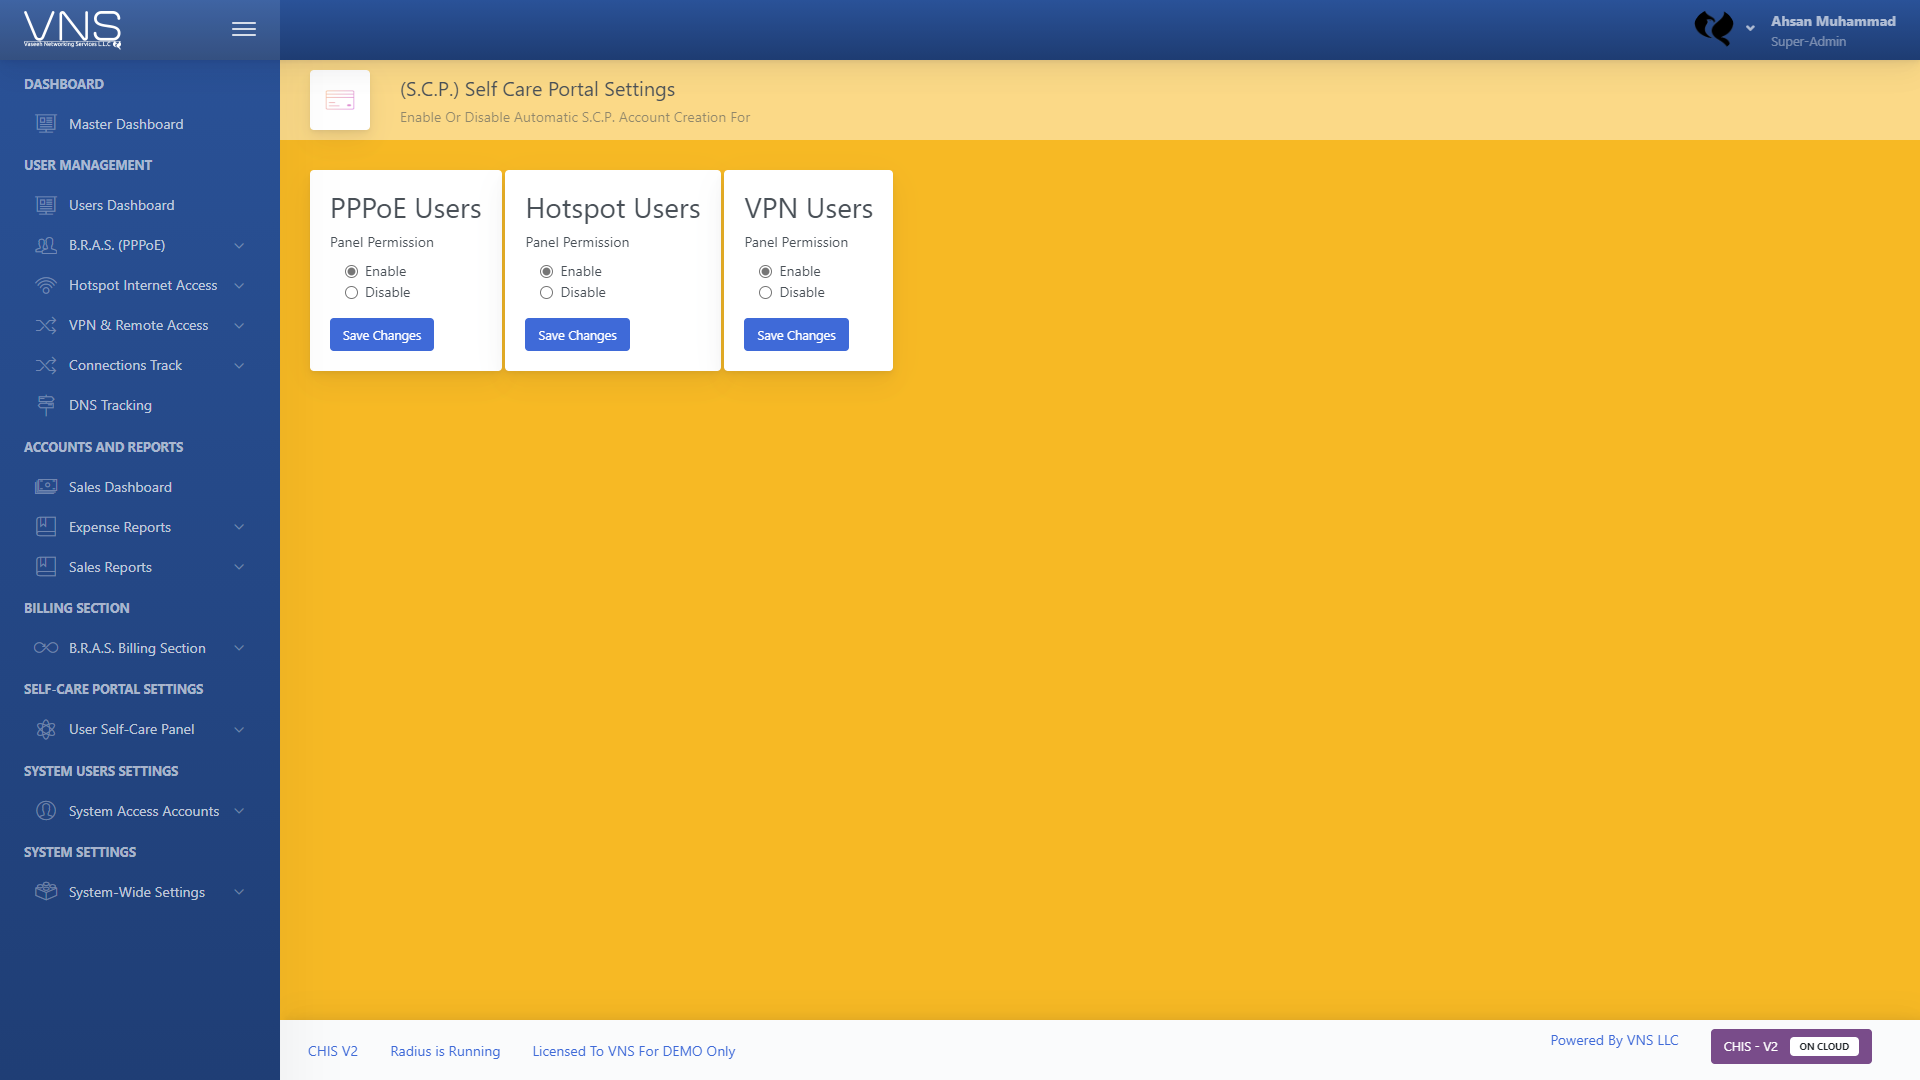This screenshot has width=1920, height=1080.
Task: Open Expense Reports menu item
Action: tap(120, 527)
